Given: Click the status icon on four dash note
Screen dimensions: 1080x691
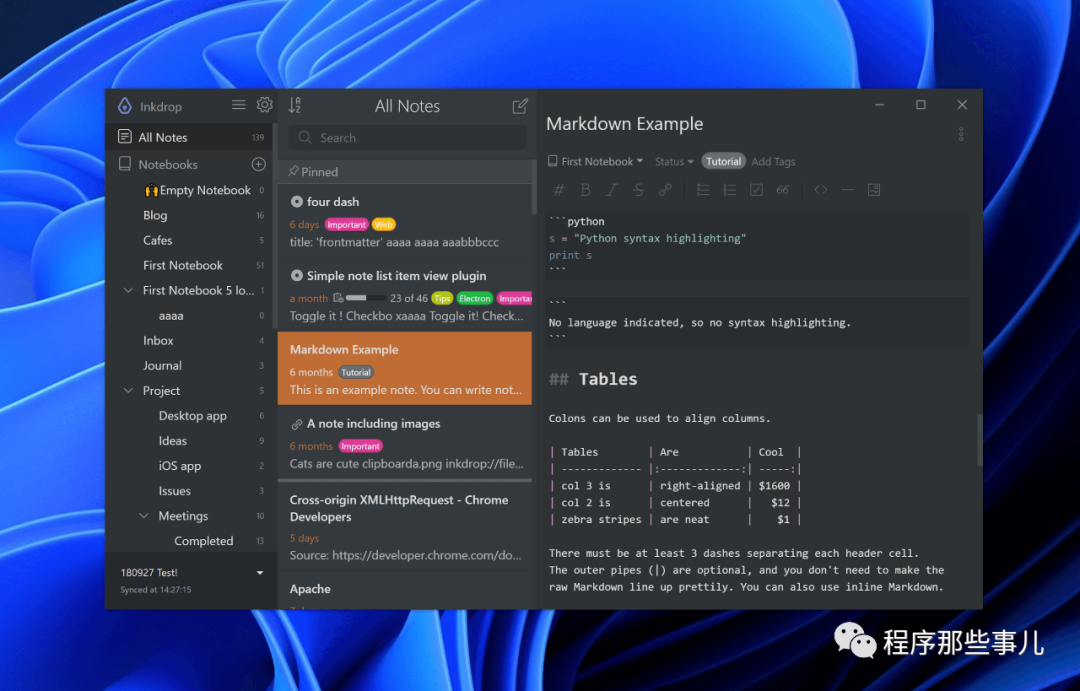Looking at the screenshot, I should (297, 202).
